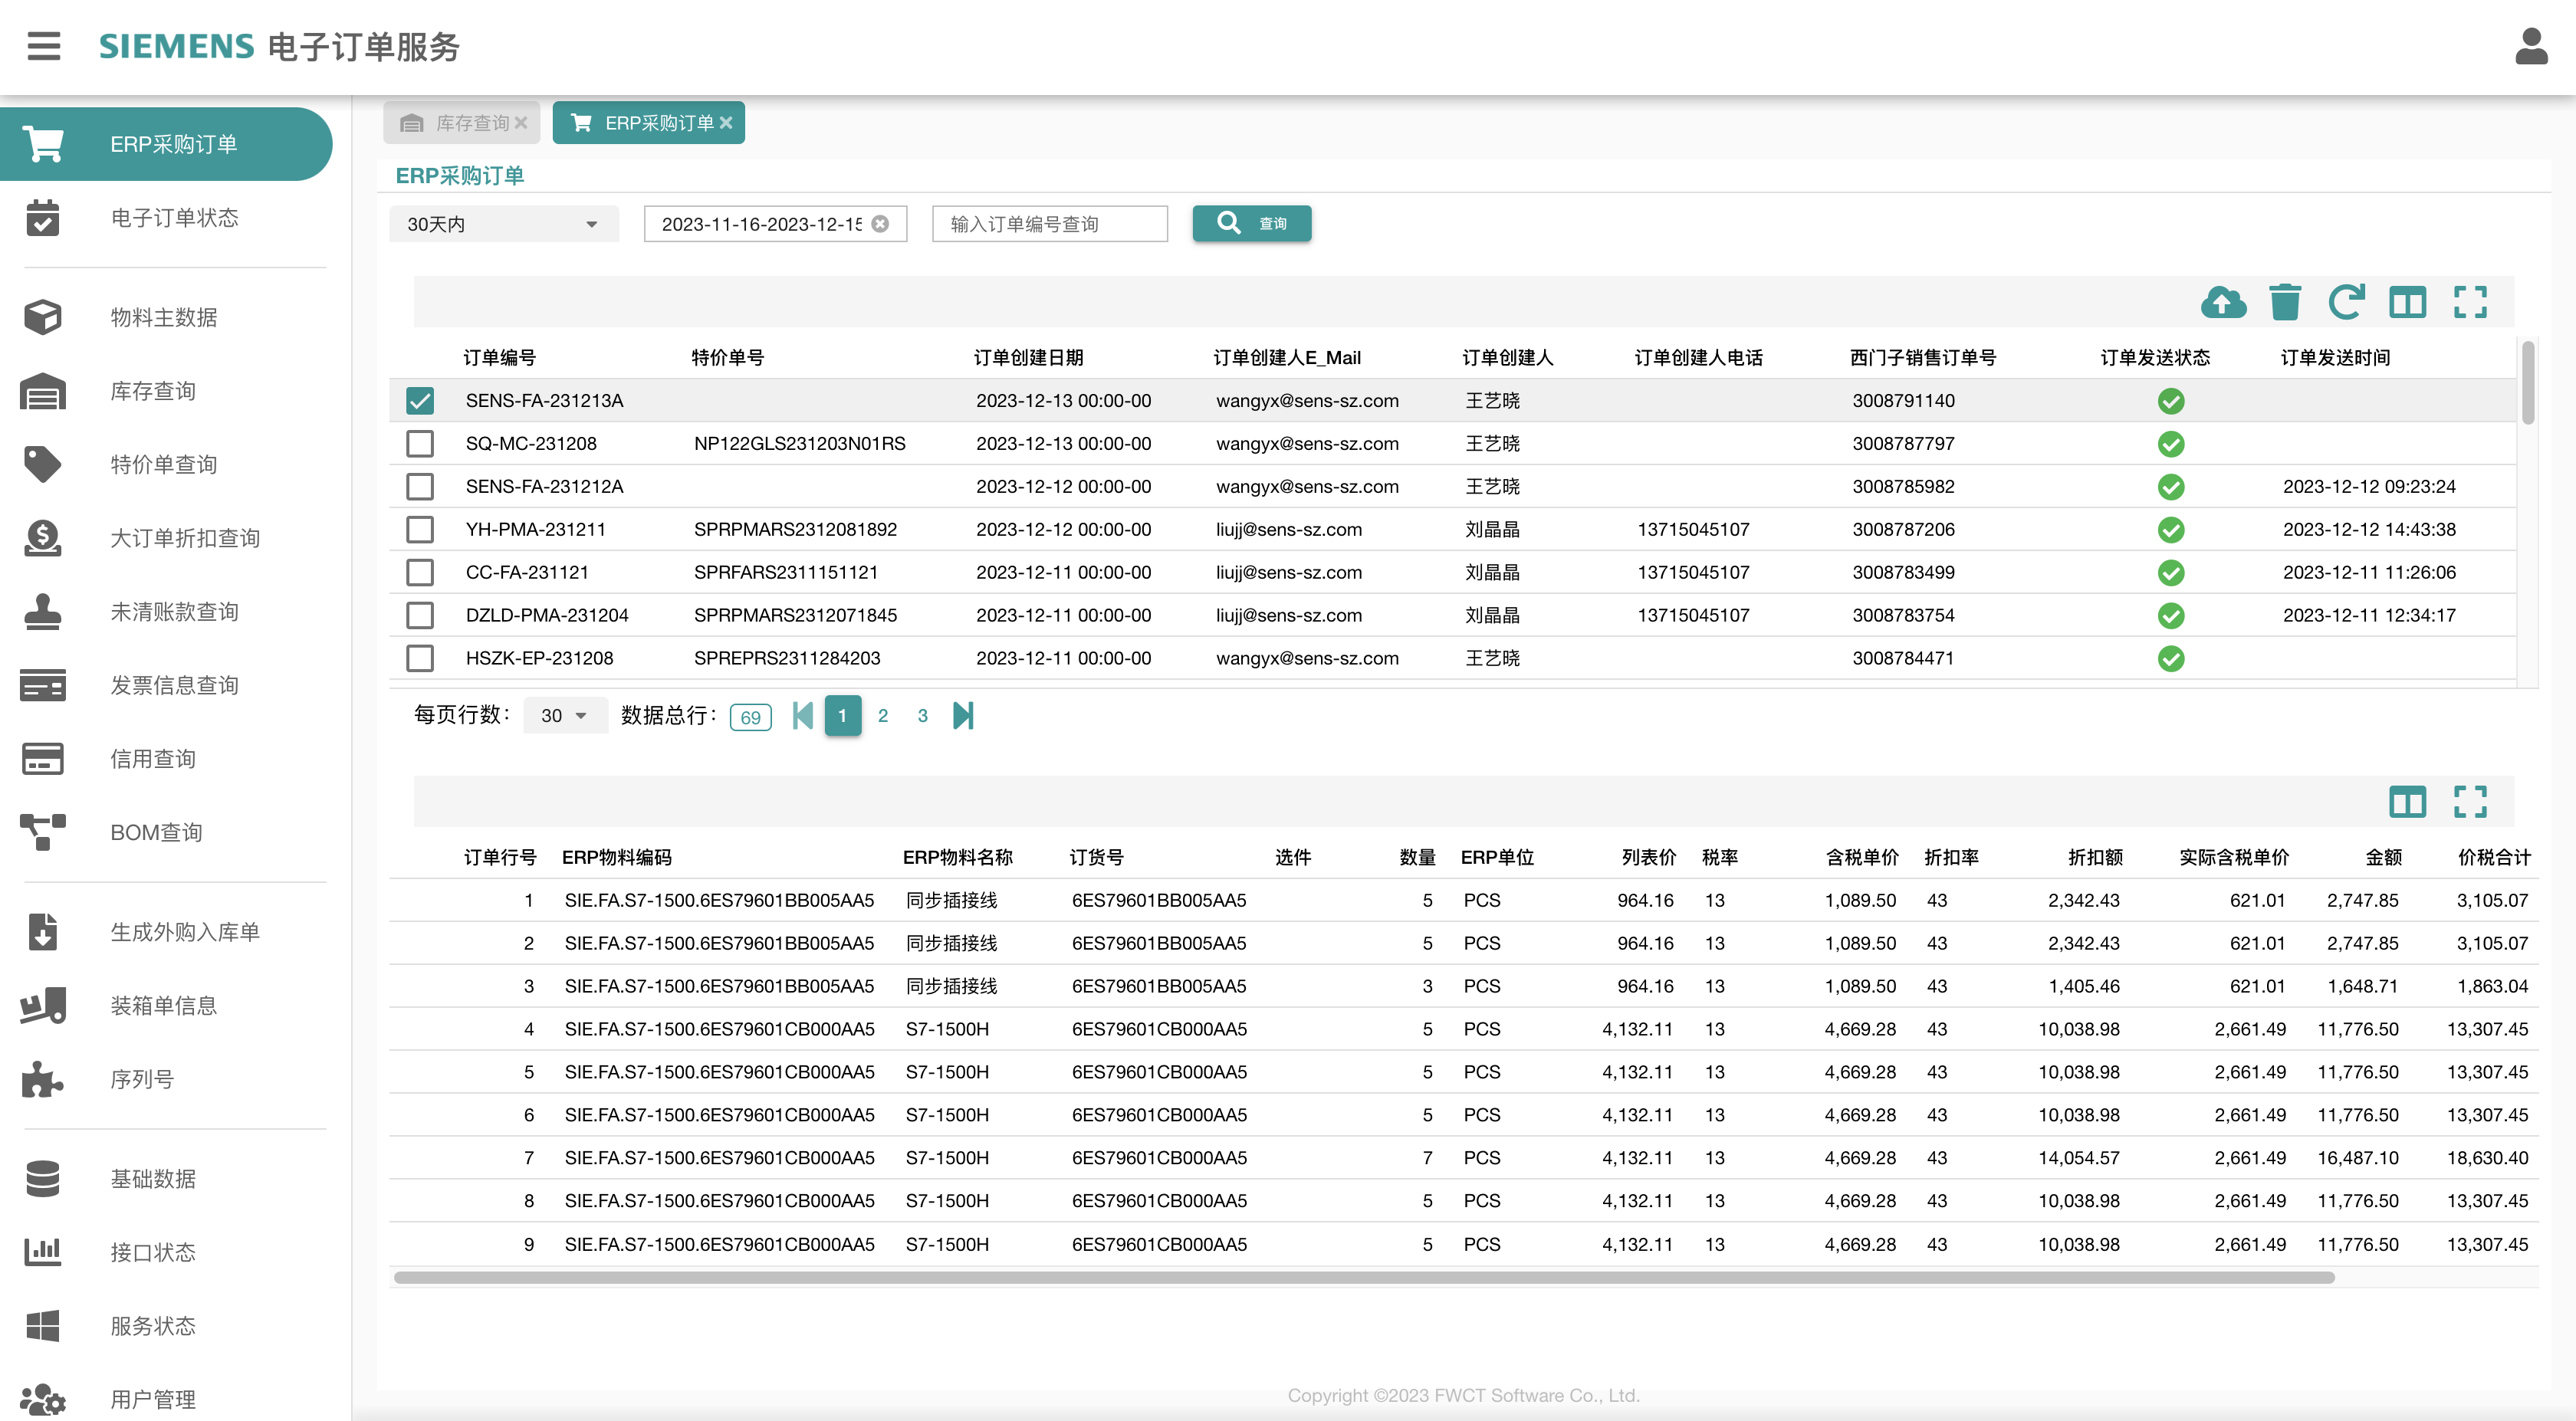This screenshot has height=1421, width=2576.
Task: Click the 基础数据 database icon
Action: [x=43, y=1179]
